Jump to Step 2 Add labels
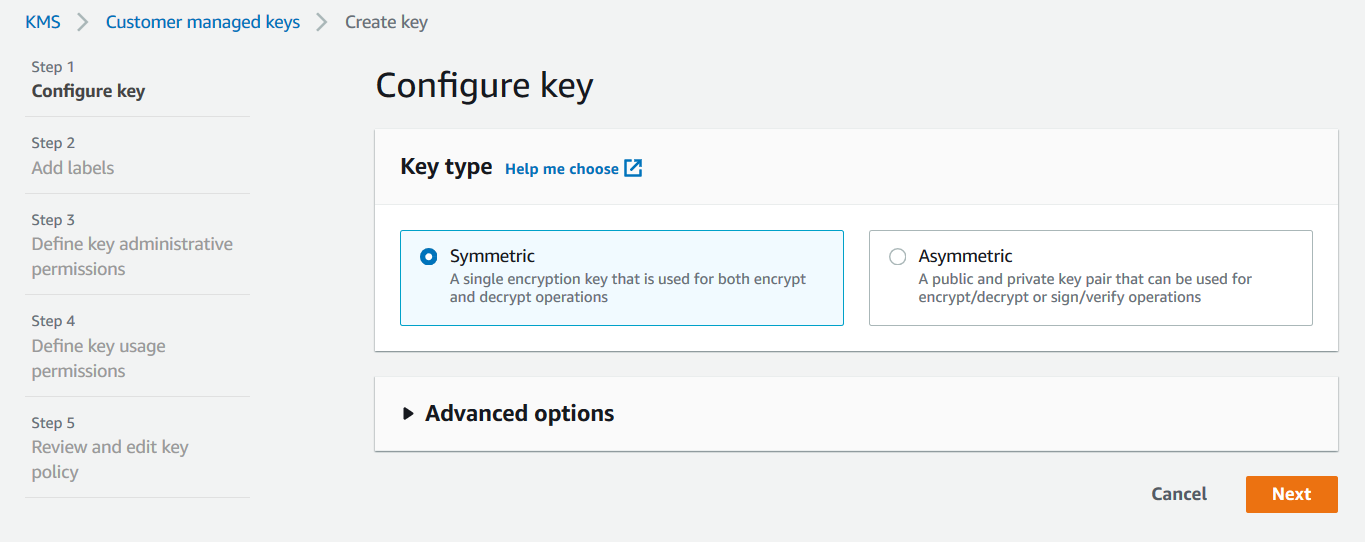 pos(73,167)
